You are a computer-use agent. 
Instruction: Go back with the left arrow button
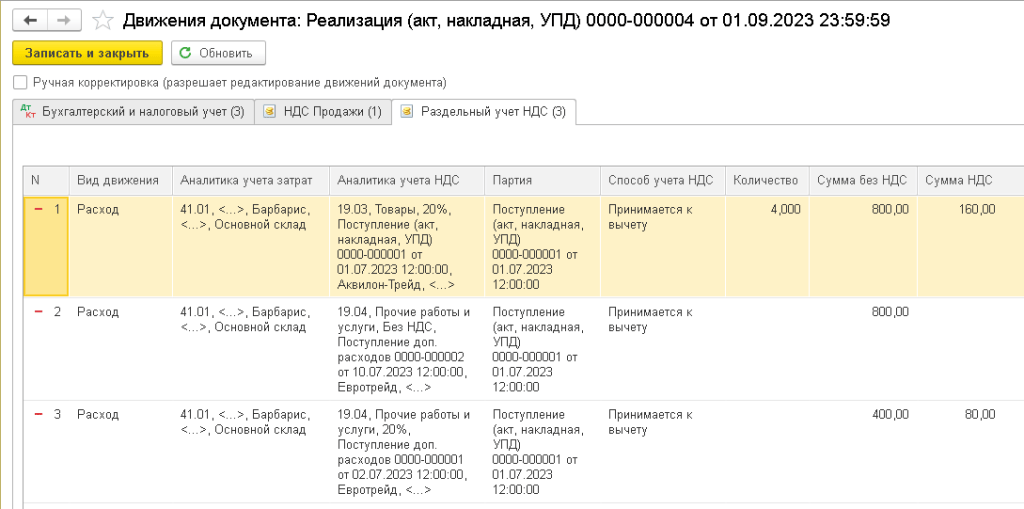click(x=31, y=21)
